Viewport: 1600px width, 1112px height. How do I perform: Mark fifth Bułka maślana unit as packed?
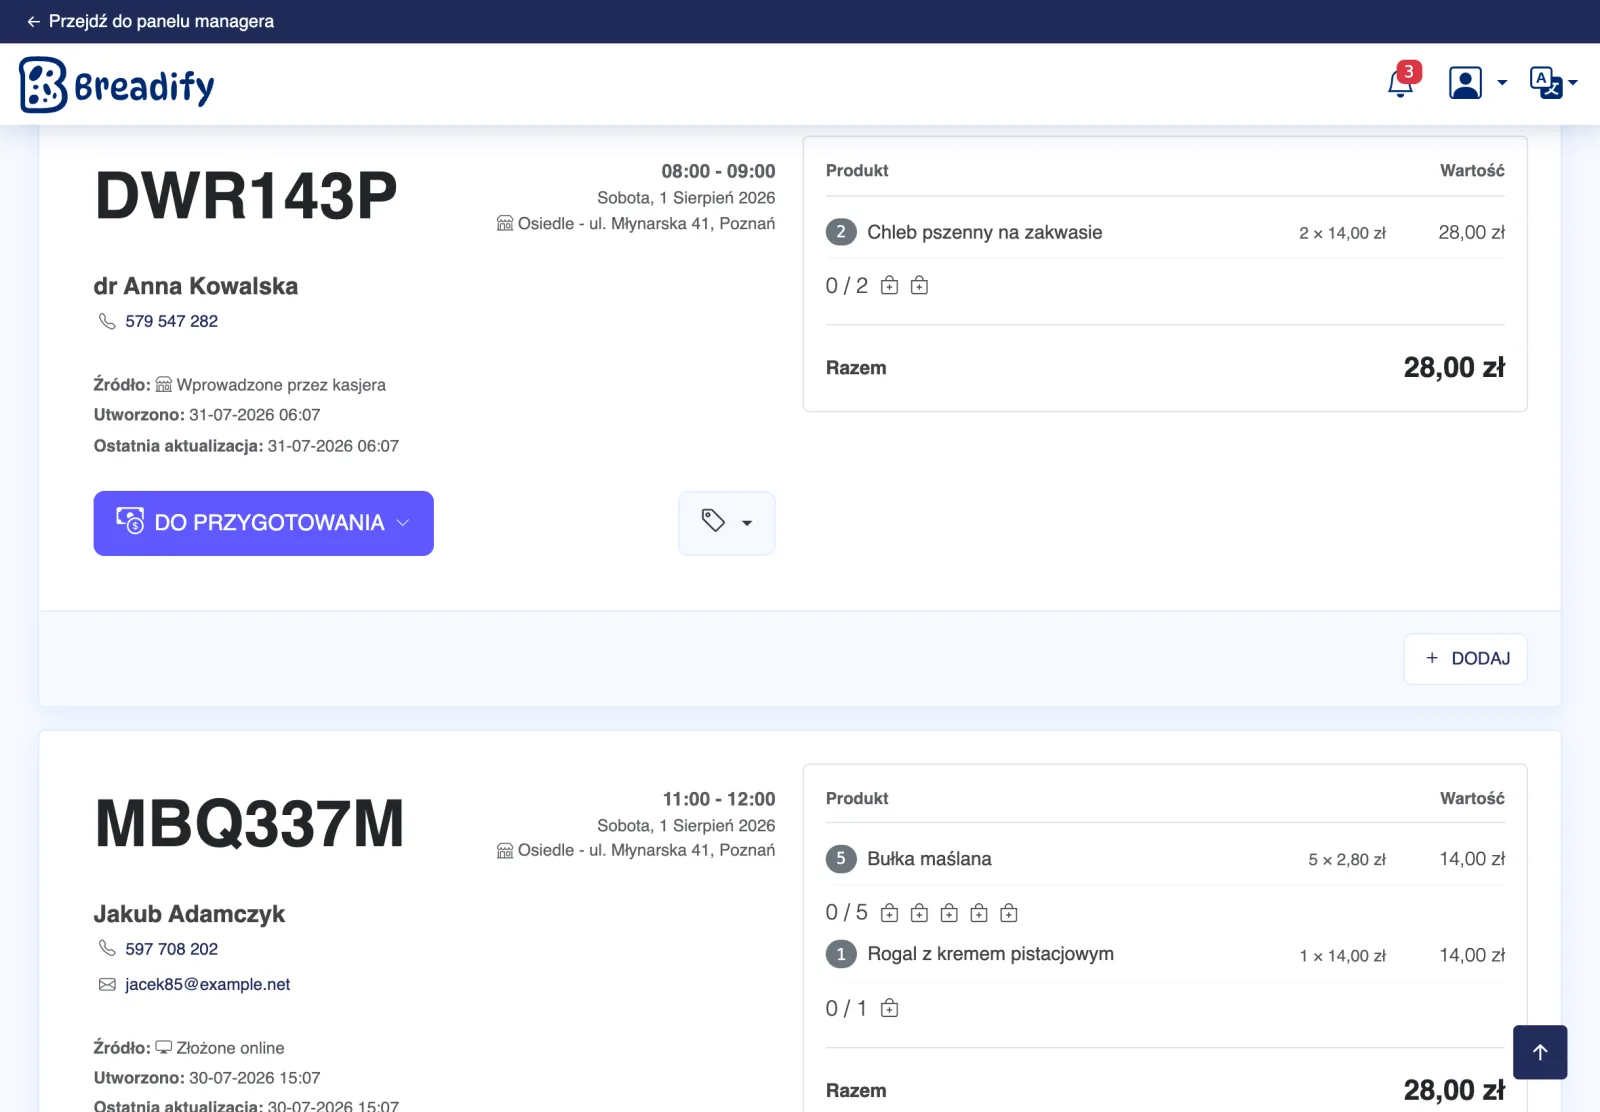click(x=1009, y=913)
